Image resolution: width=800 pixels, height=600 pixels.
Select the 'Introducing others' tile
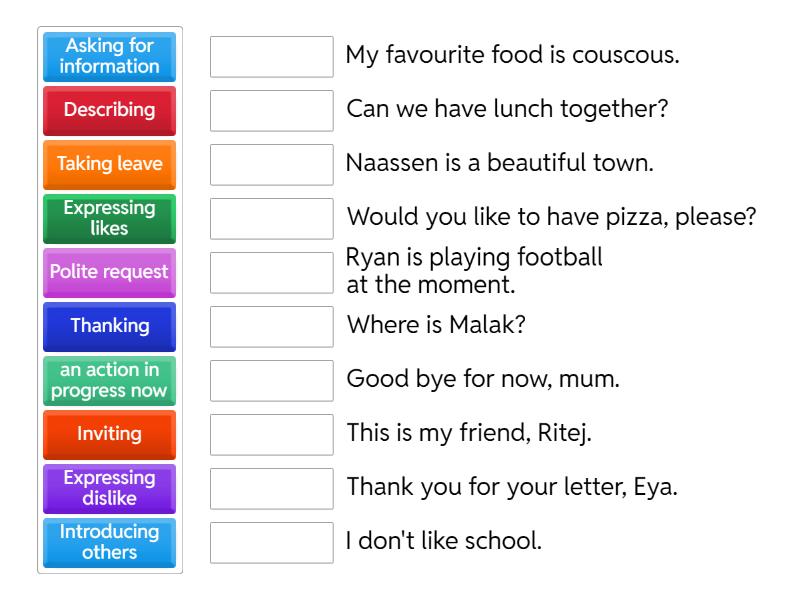pos(109,542)
